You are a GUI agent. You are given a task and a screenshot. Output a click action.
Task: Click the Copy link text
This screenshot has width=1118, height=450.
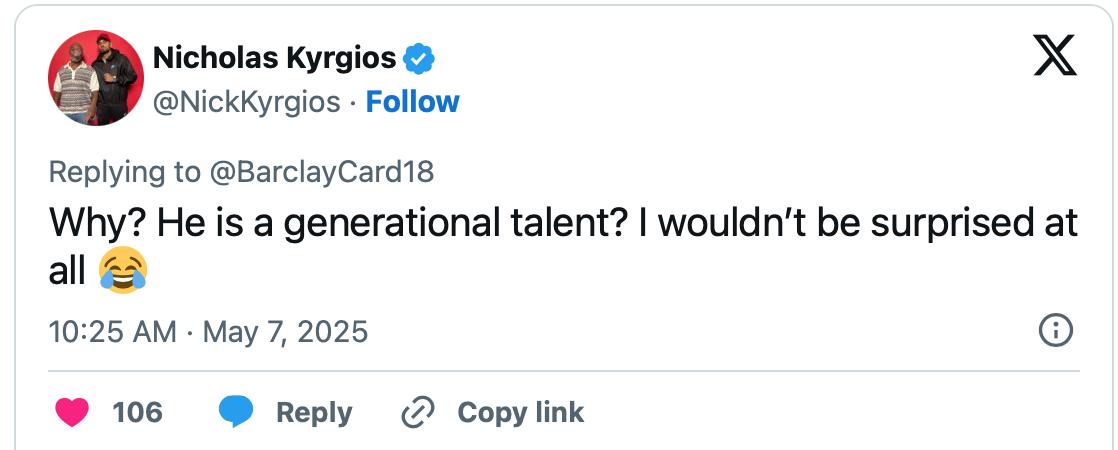click(520, 412)
